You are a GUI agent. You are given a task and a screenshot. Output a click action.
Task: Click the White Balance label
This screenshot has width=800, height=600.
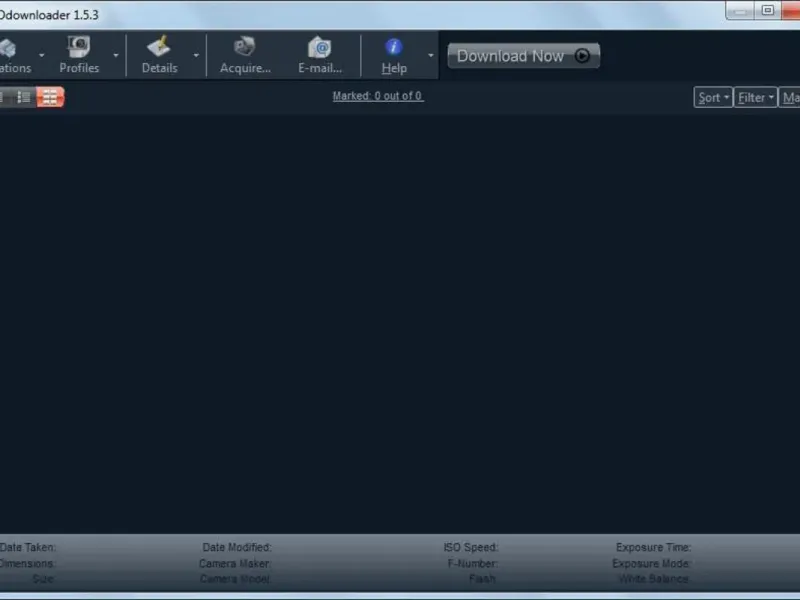pyautogui.click(x=654, y=579)
